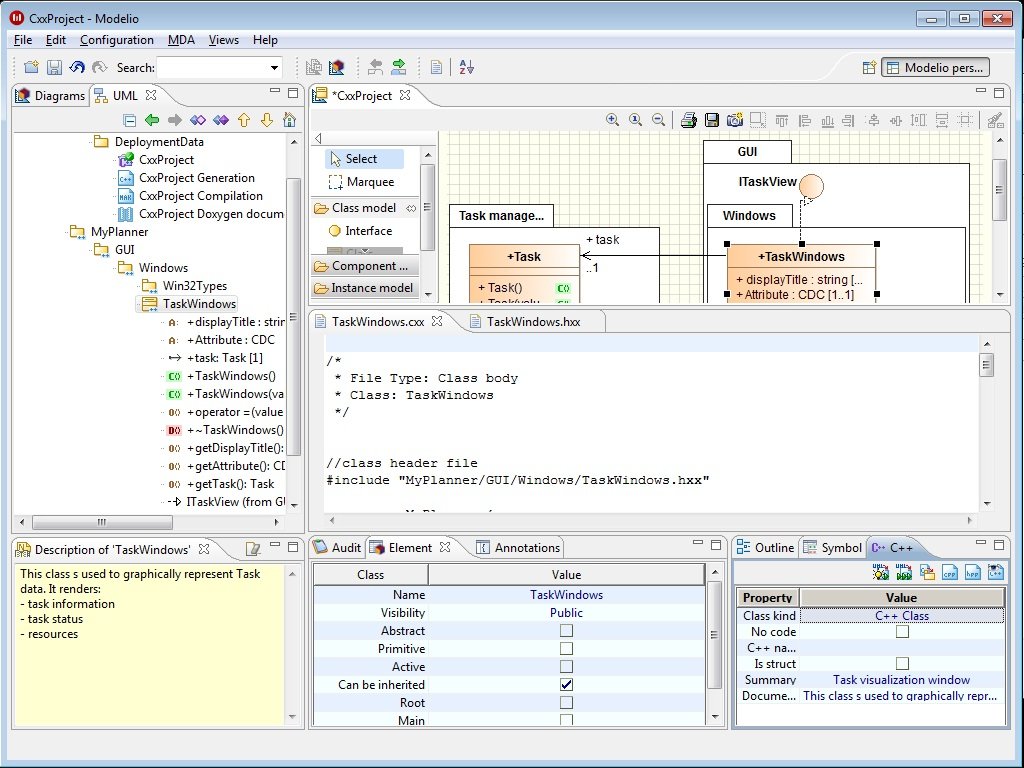Switch to the Diagrams tab
The height and width of the screenshot is (768, 1024).
[x=50, y=95]
